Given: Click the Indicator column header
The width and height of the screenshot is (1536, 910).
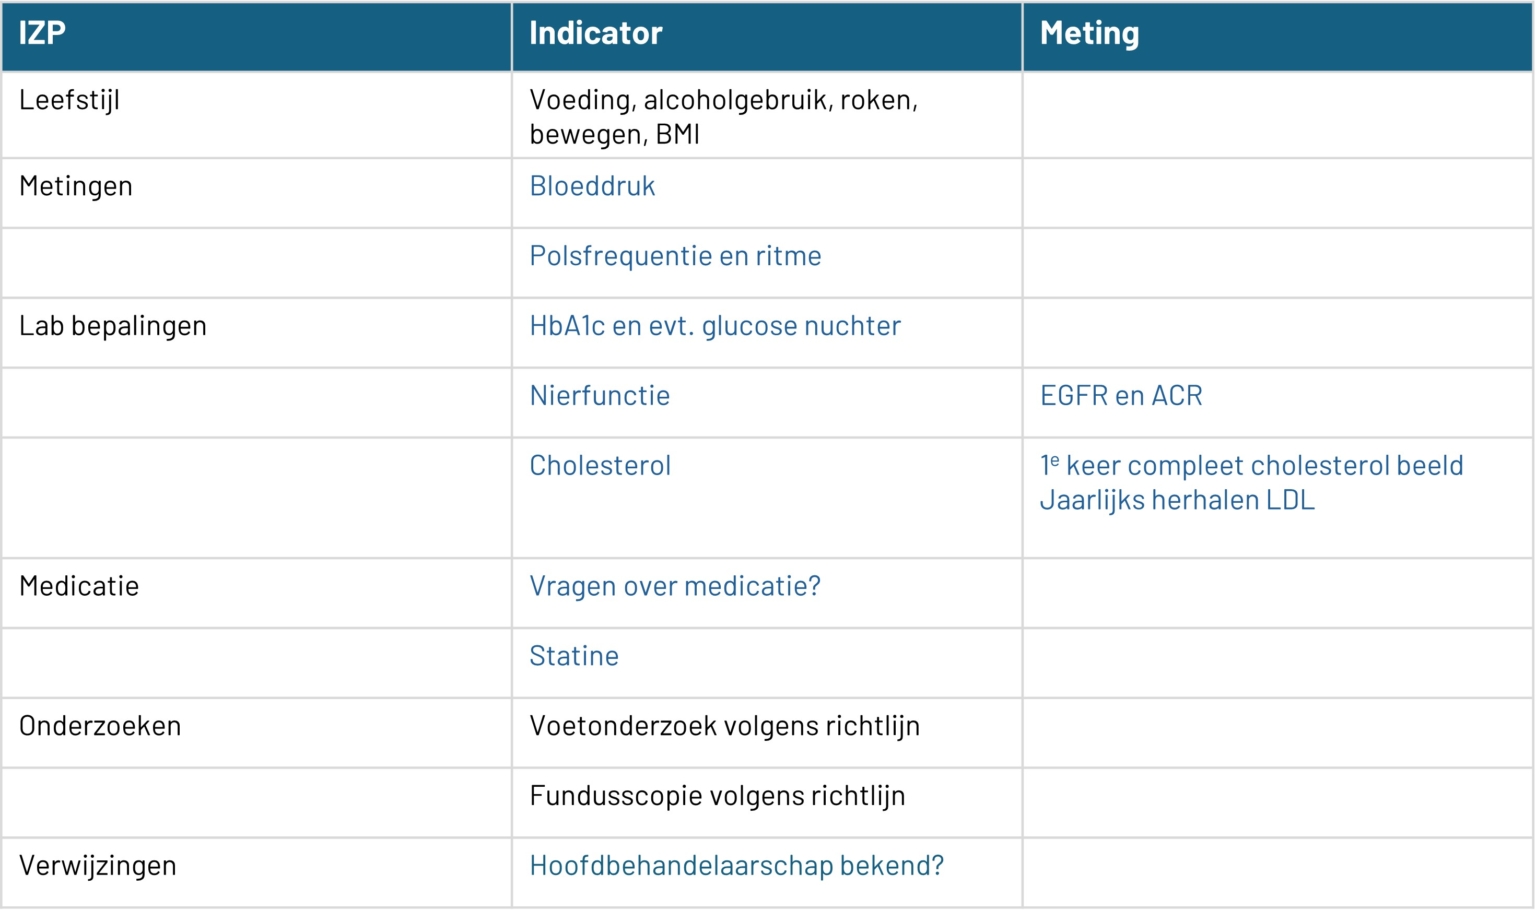Looking at the screenshot, I should click(x=595, y=34).
